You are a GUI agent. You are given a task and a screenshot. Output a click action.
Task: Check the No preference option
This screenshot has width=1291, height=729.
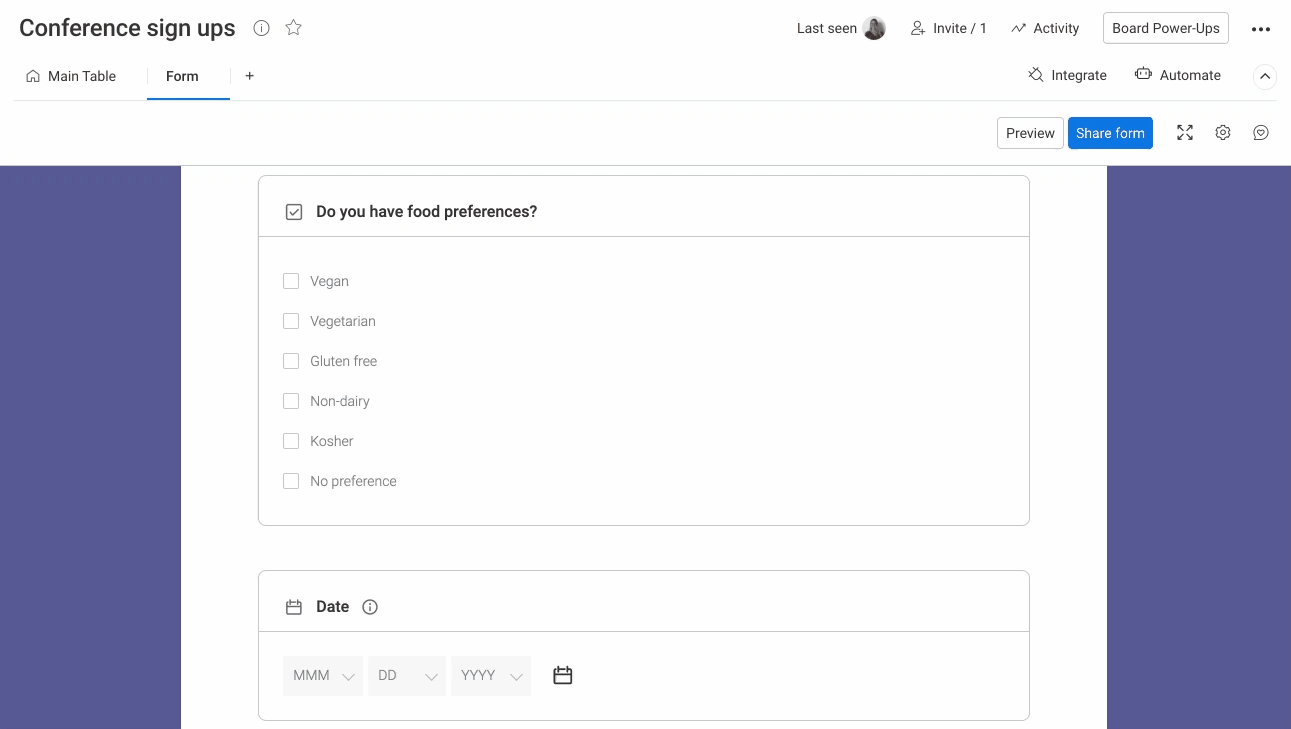(x=291, y=481)
